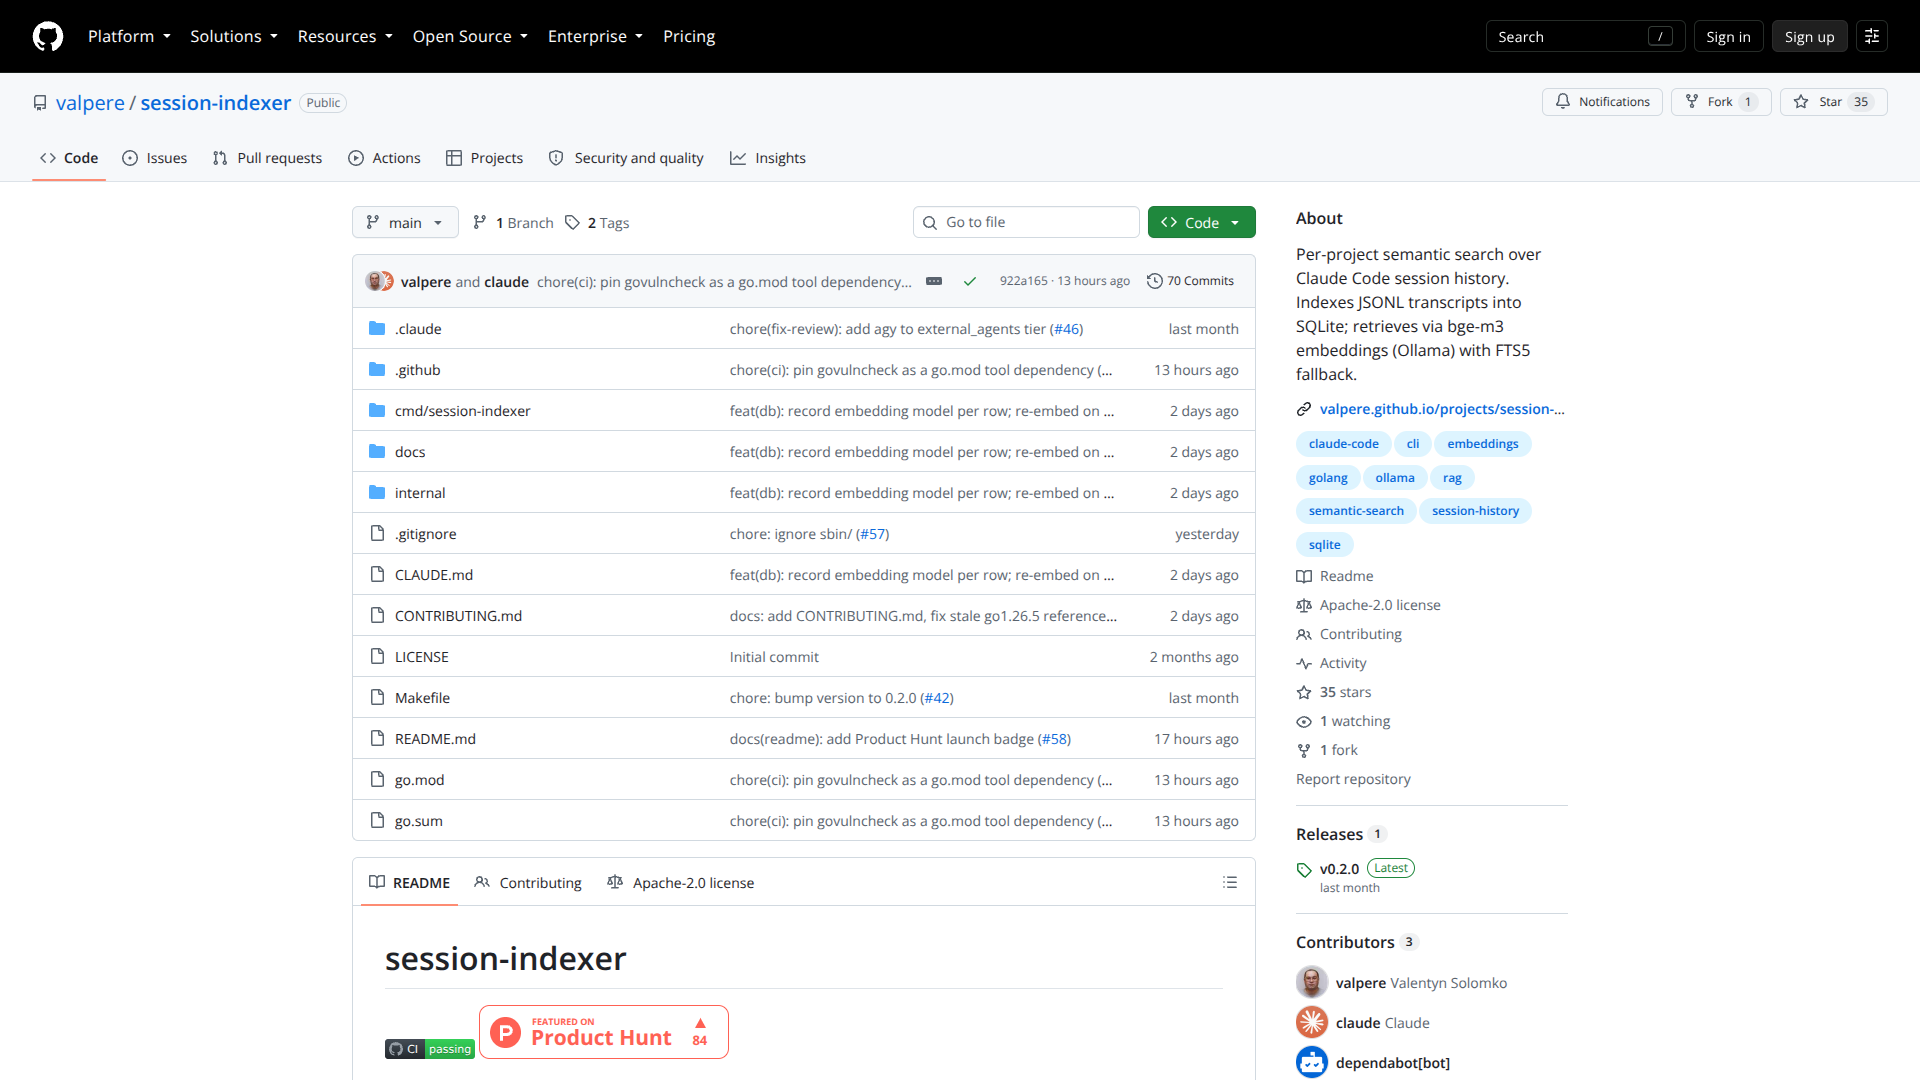Click the tag icon beside 2 Tags
The image size is (1920, 1080).
pyautogui.click(x=572, y=222)
